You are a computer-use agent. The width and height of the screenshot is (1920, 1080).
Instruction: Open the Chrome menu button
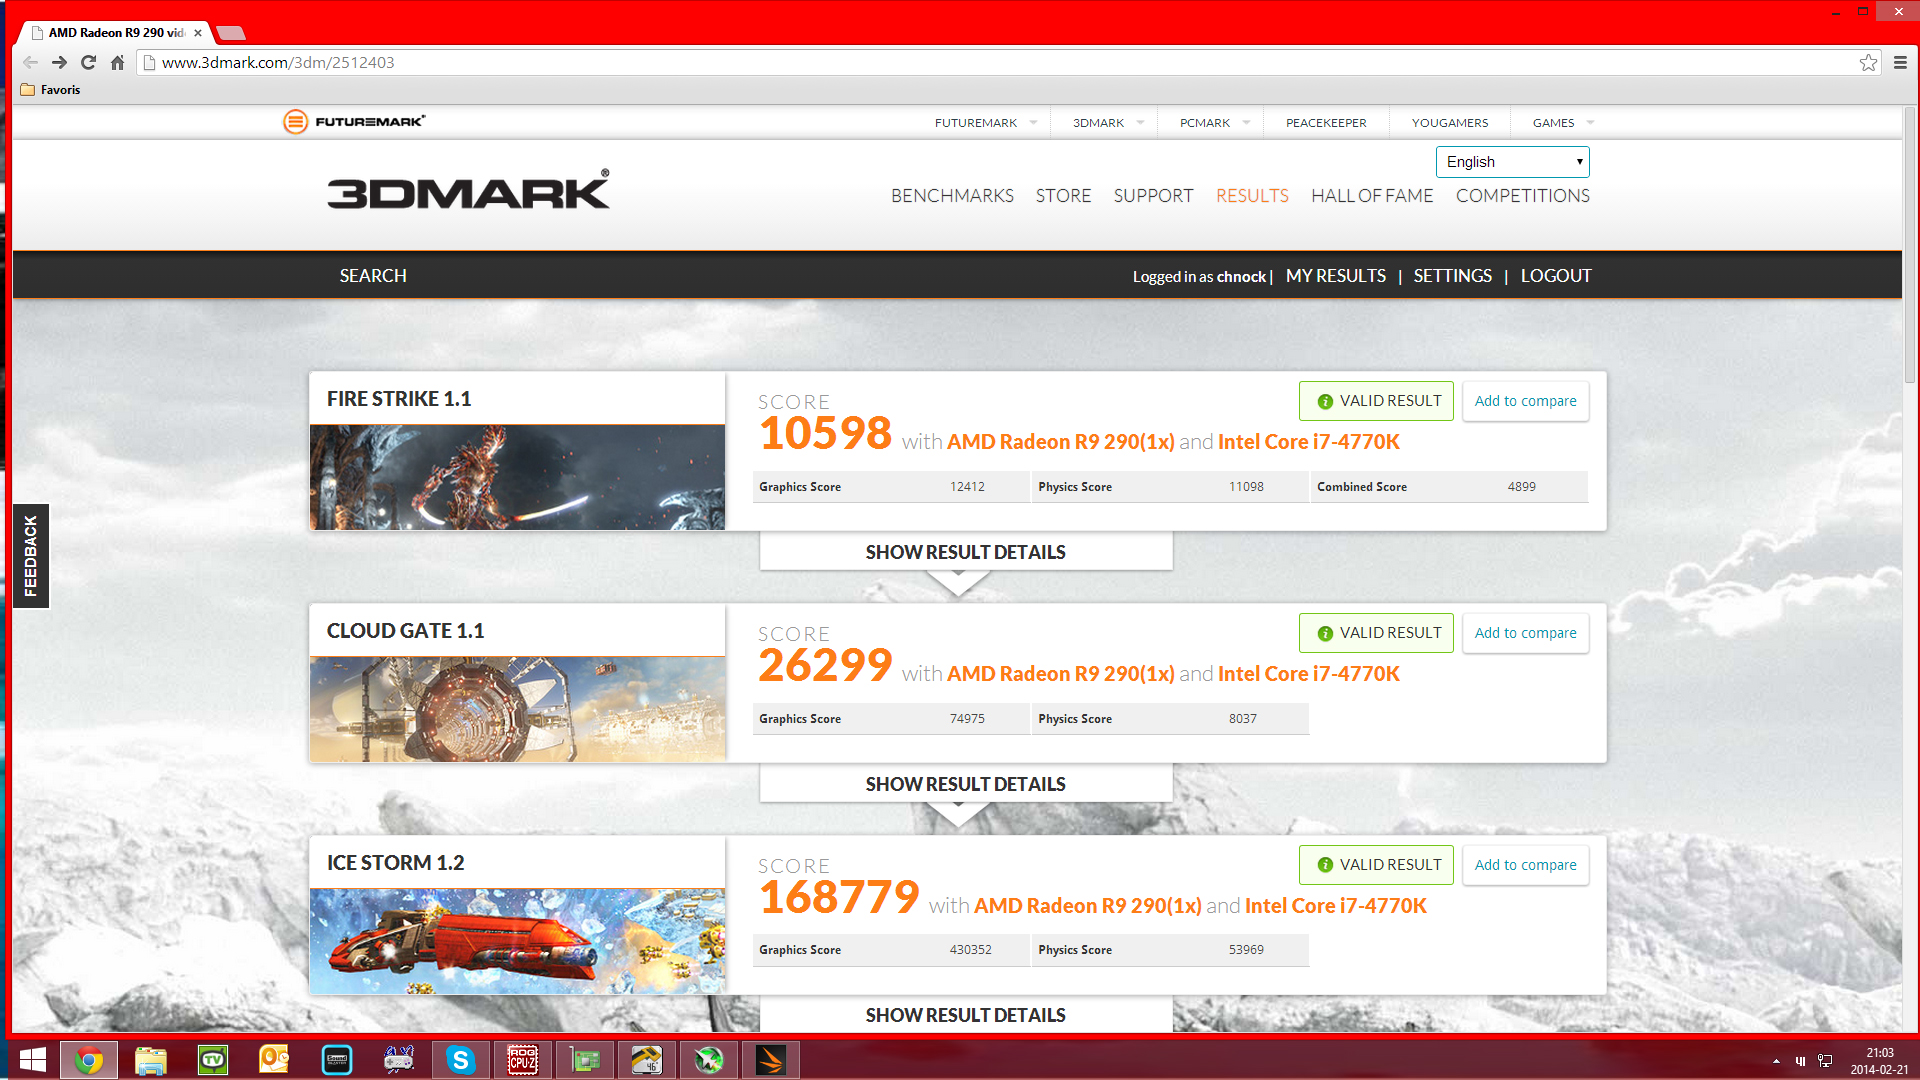tap(1900, 62)
